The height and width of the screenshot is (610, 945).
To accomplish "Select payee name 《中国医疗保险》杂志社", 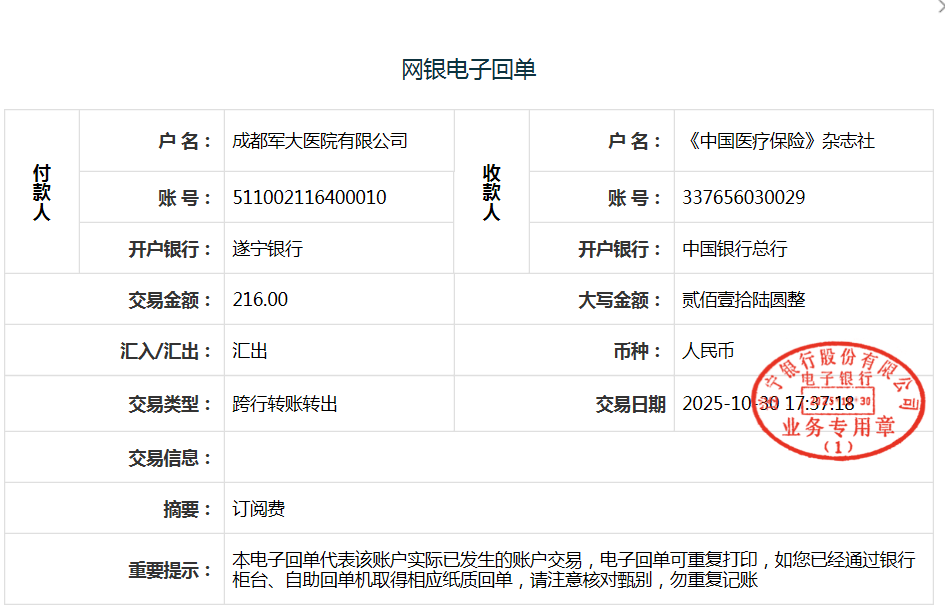I will (778, 141).
